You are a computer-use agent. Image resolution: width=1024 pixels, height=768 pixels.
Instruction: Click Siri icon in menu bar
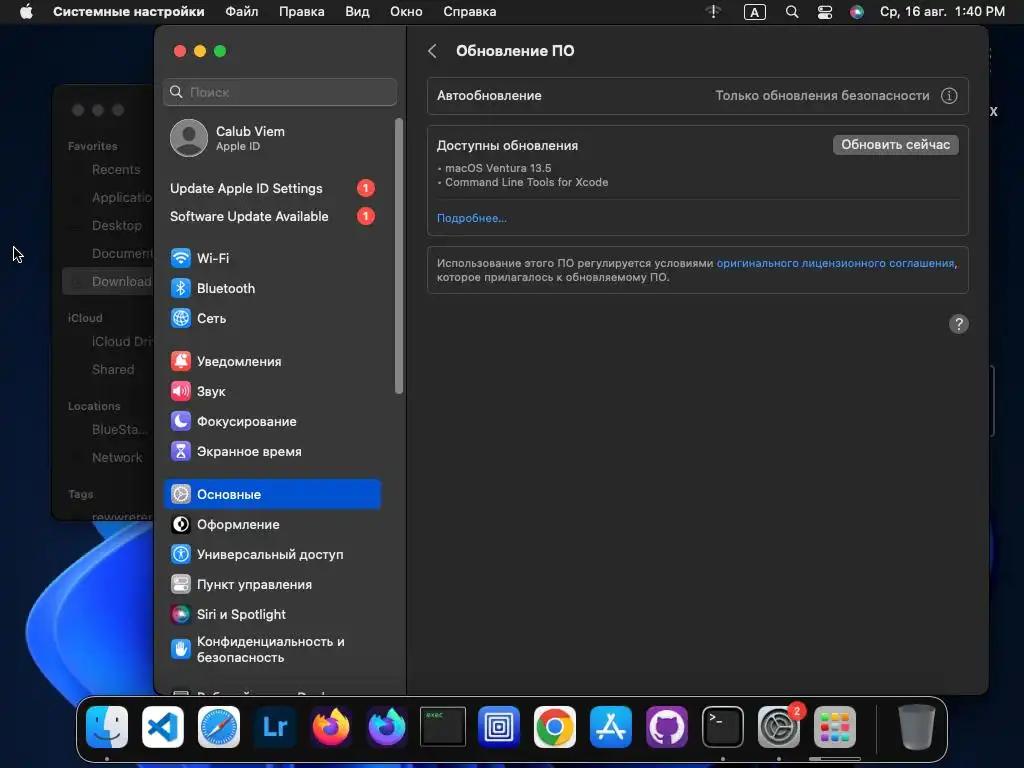coord(857,12)
